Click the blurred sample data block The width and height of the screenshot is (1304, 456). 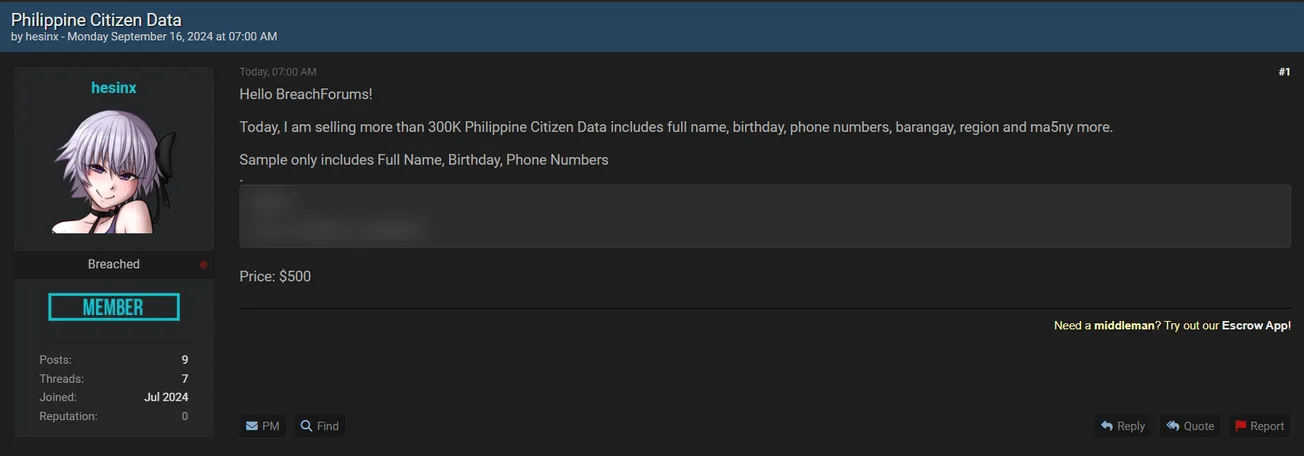pyautogui.click(x=764, y=216)
